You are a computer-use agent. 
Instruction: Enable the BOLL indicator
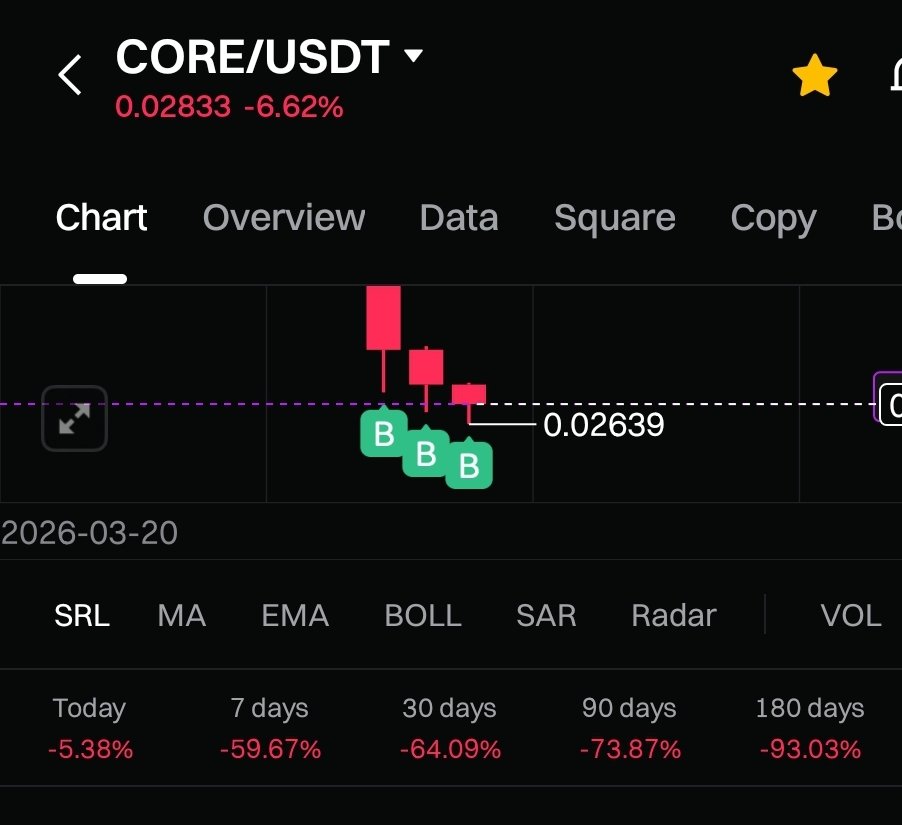[x=423, y=615]
